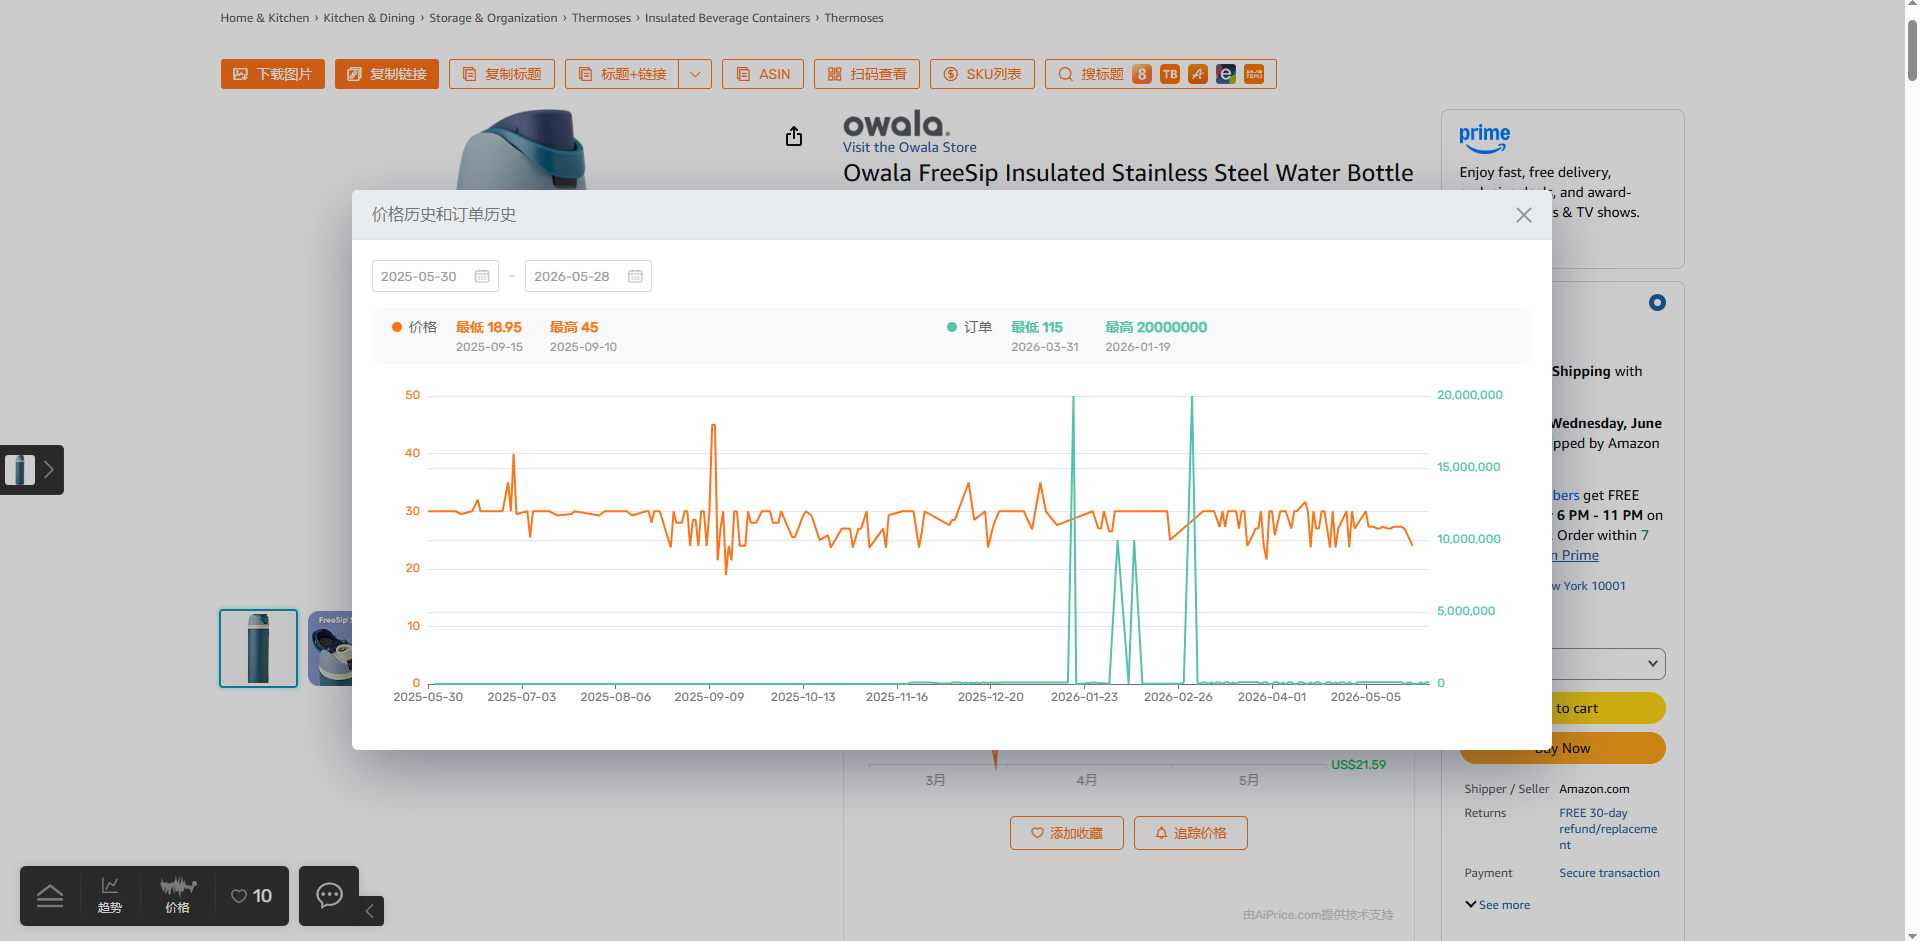The image size is (1920, 941).
Task: Search title via AliExpress A icon
Action: 1198,74
